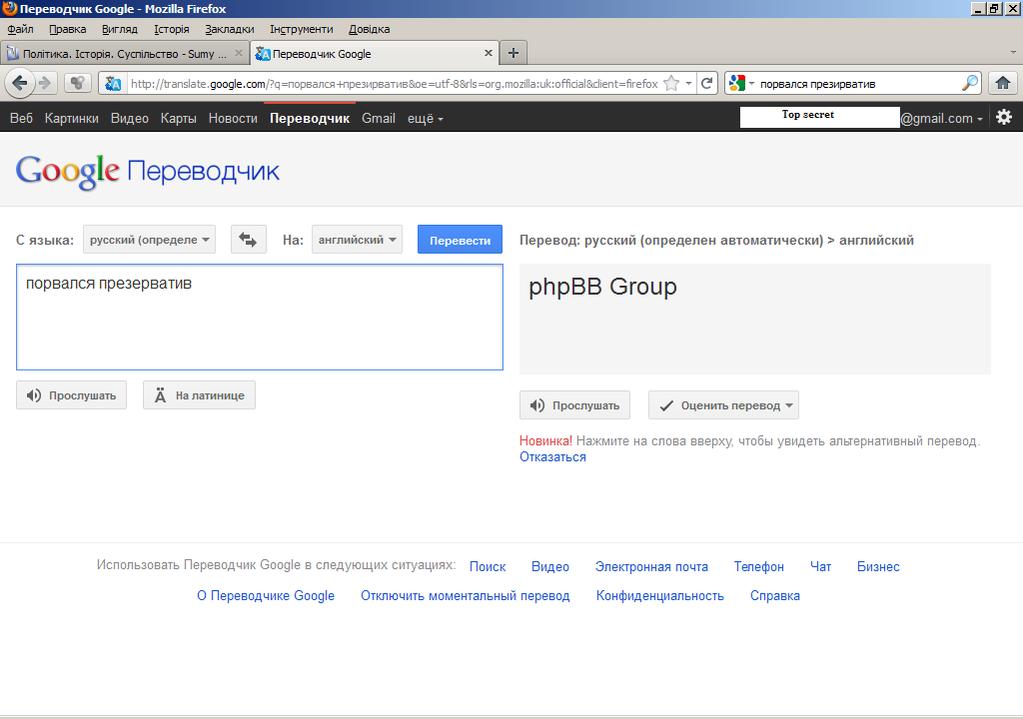Swap source and target languages
This screenshot has height=719, width=1023.
248,239
